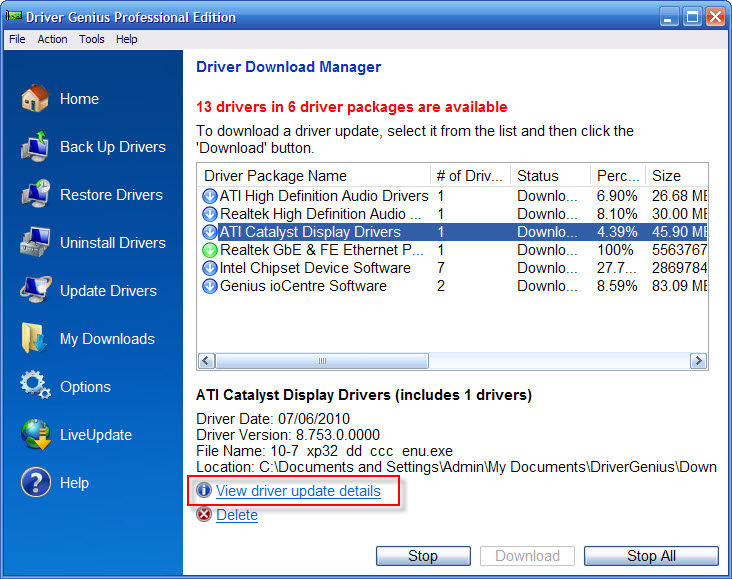The image size is (732, 579).
Task: Open Back Up Drivers section
Action: coord(113,147)
